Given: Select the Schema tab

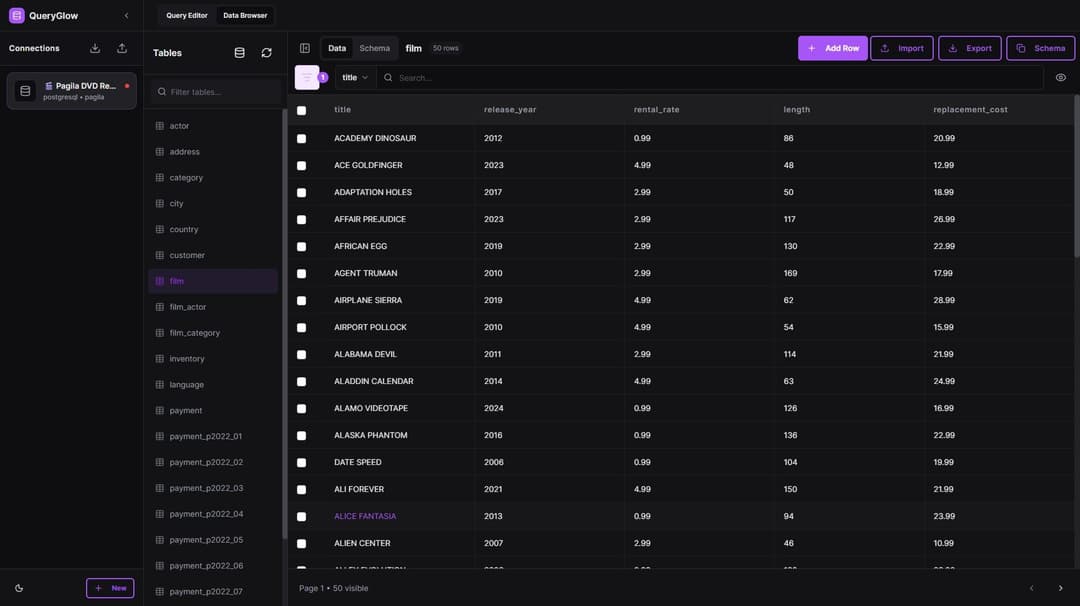Looking at the screenshot, I should coord(375,48).
